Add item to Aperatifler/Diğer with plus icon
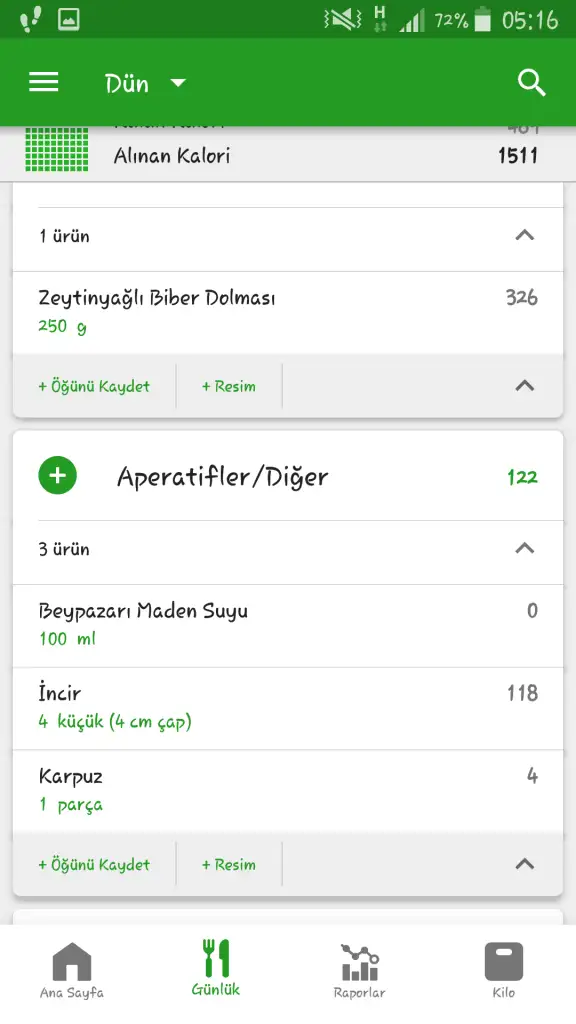 (x=57, y=475)
